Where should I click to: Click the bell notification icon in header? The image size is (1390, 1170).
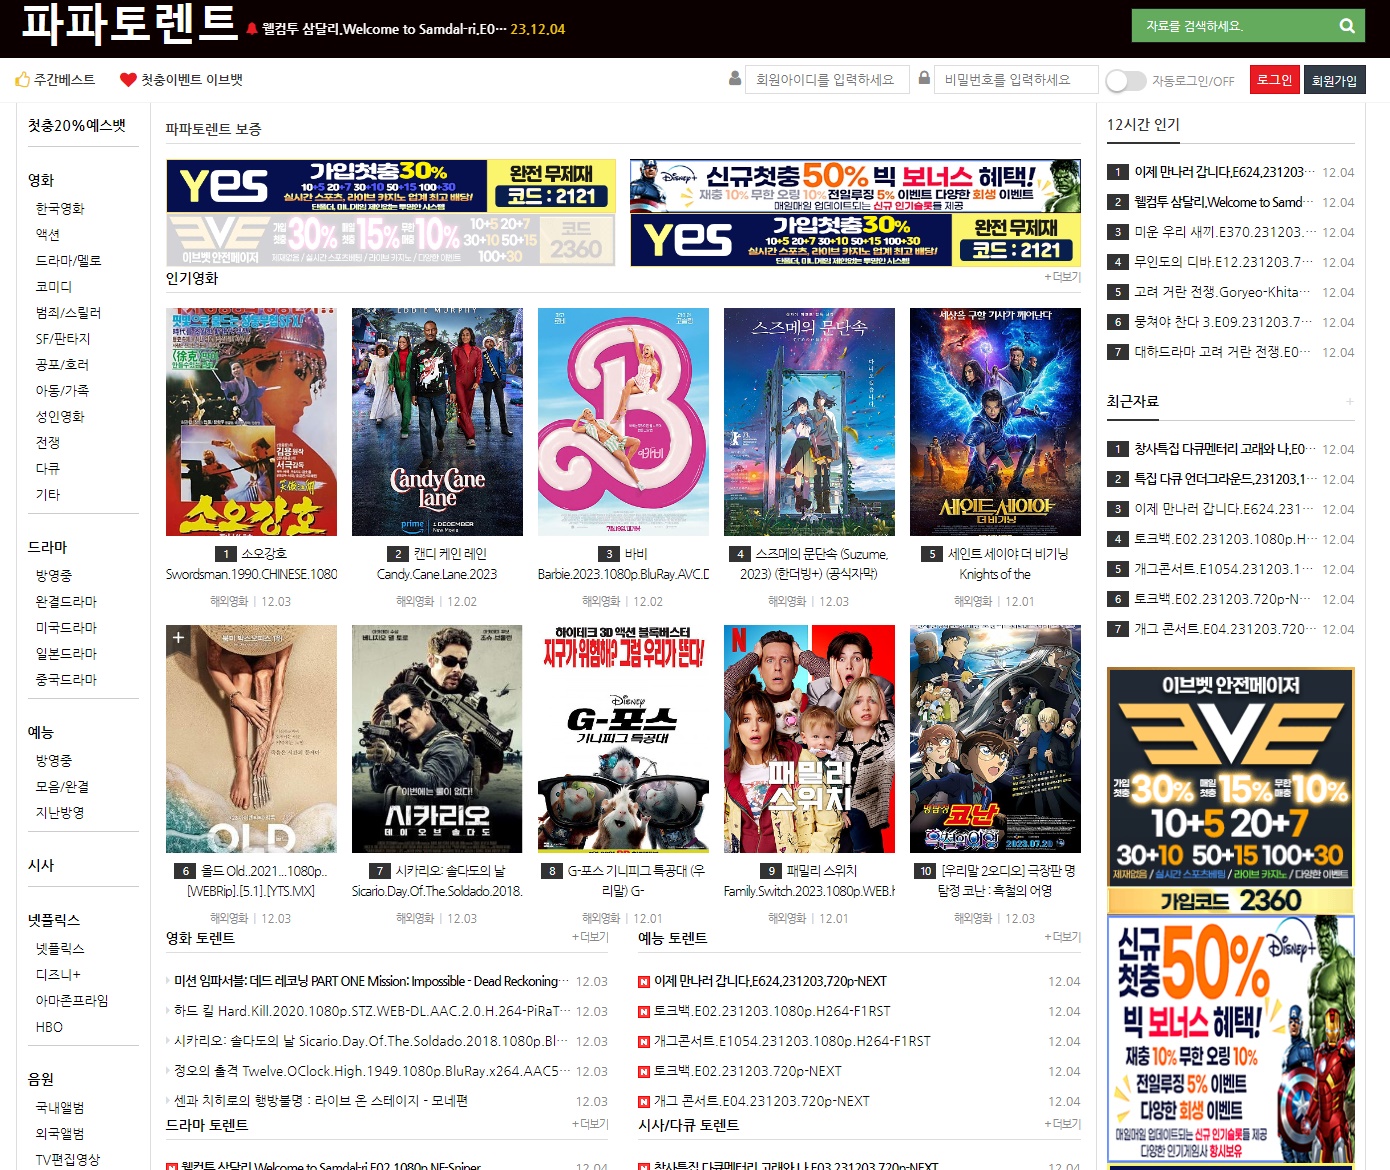pos(252,29)
